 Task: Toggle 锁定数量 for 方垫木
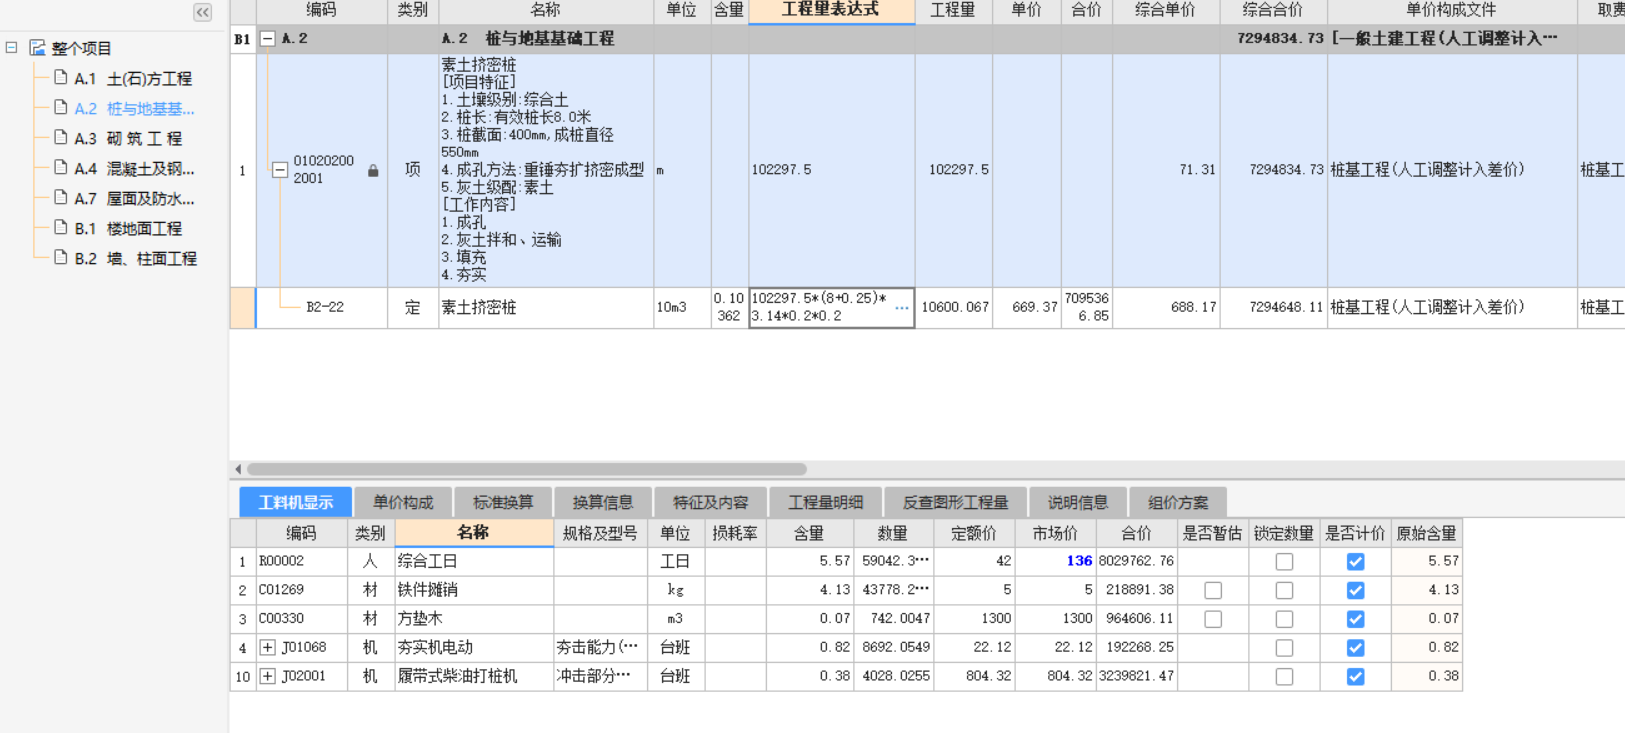coord(1284,619)
